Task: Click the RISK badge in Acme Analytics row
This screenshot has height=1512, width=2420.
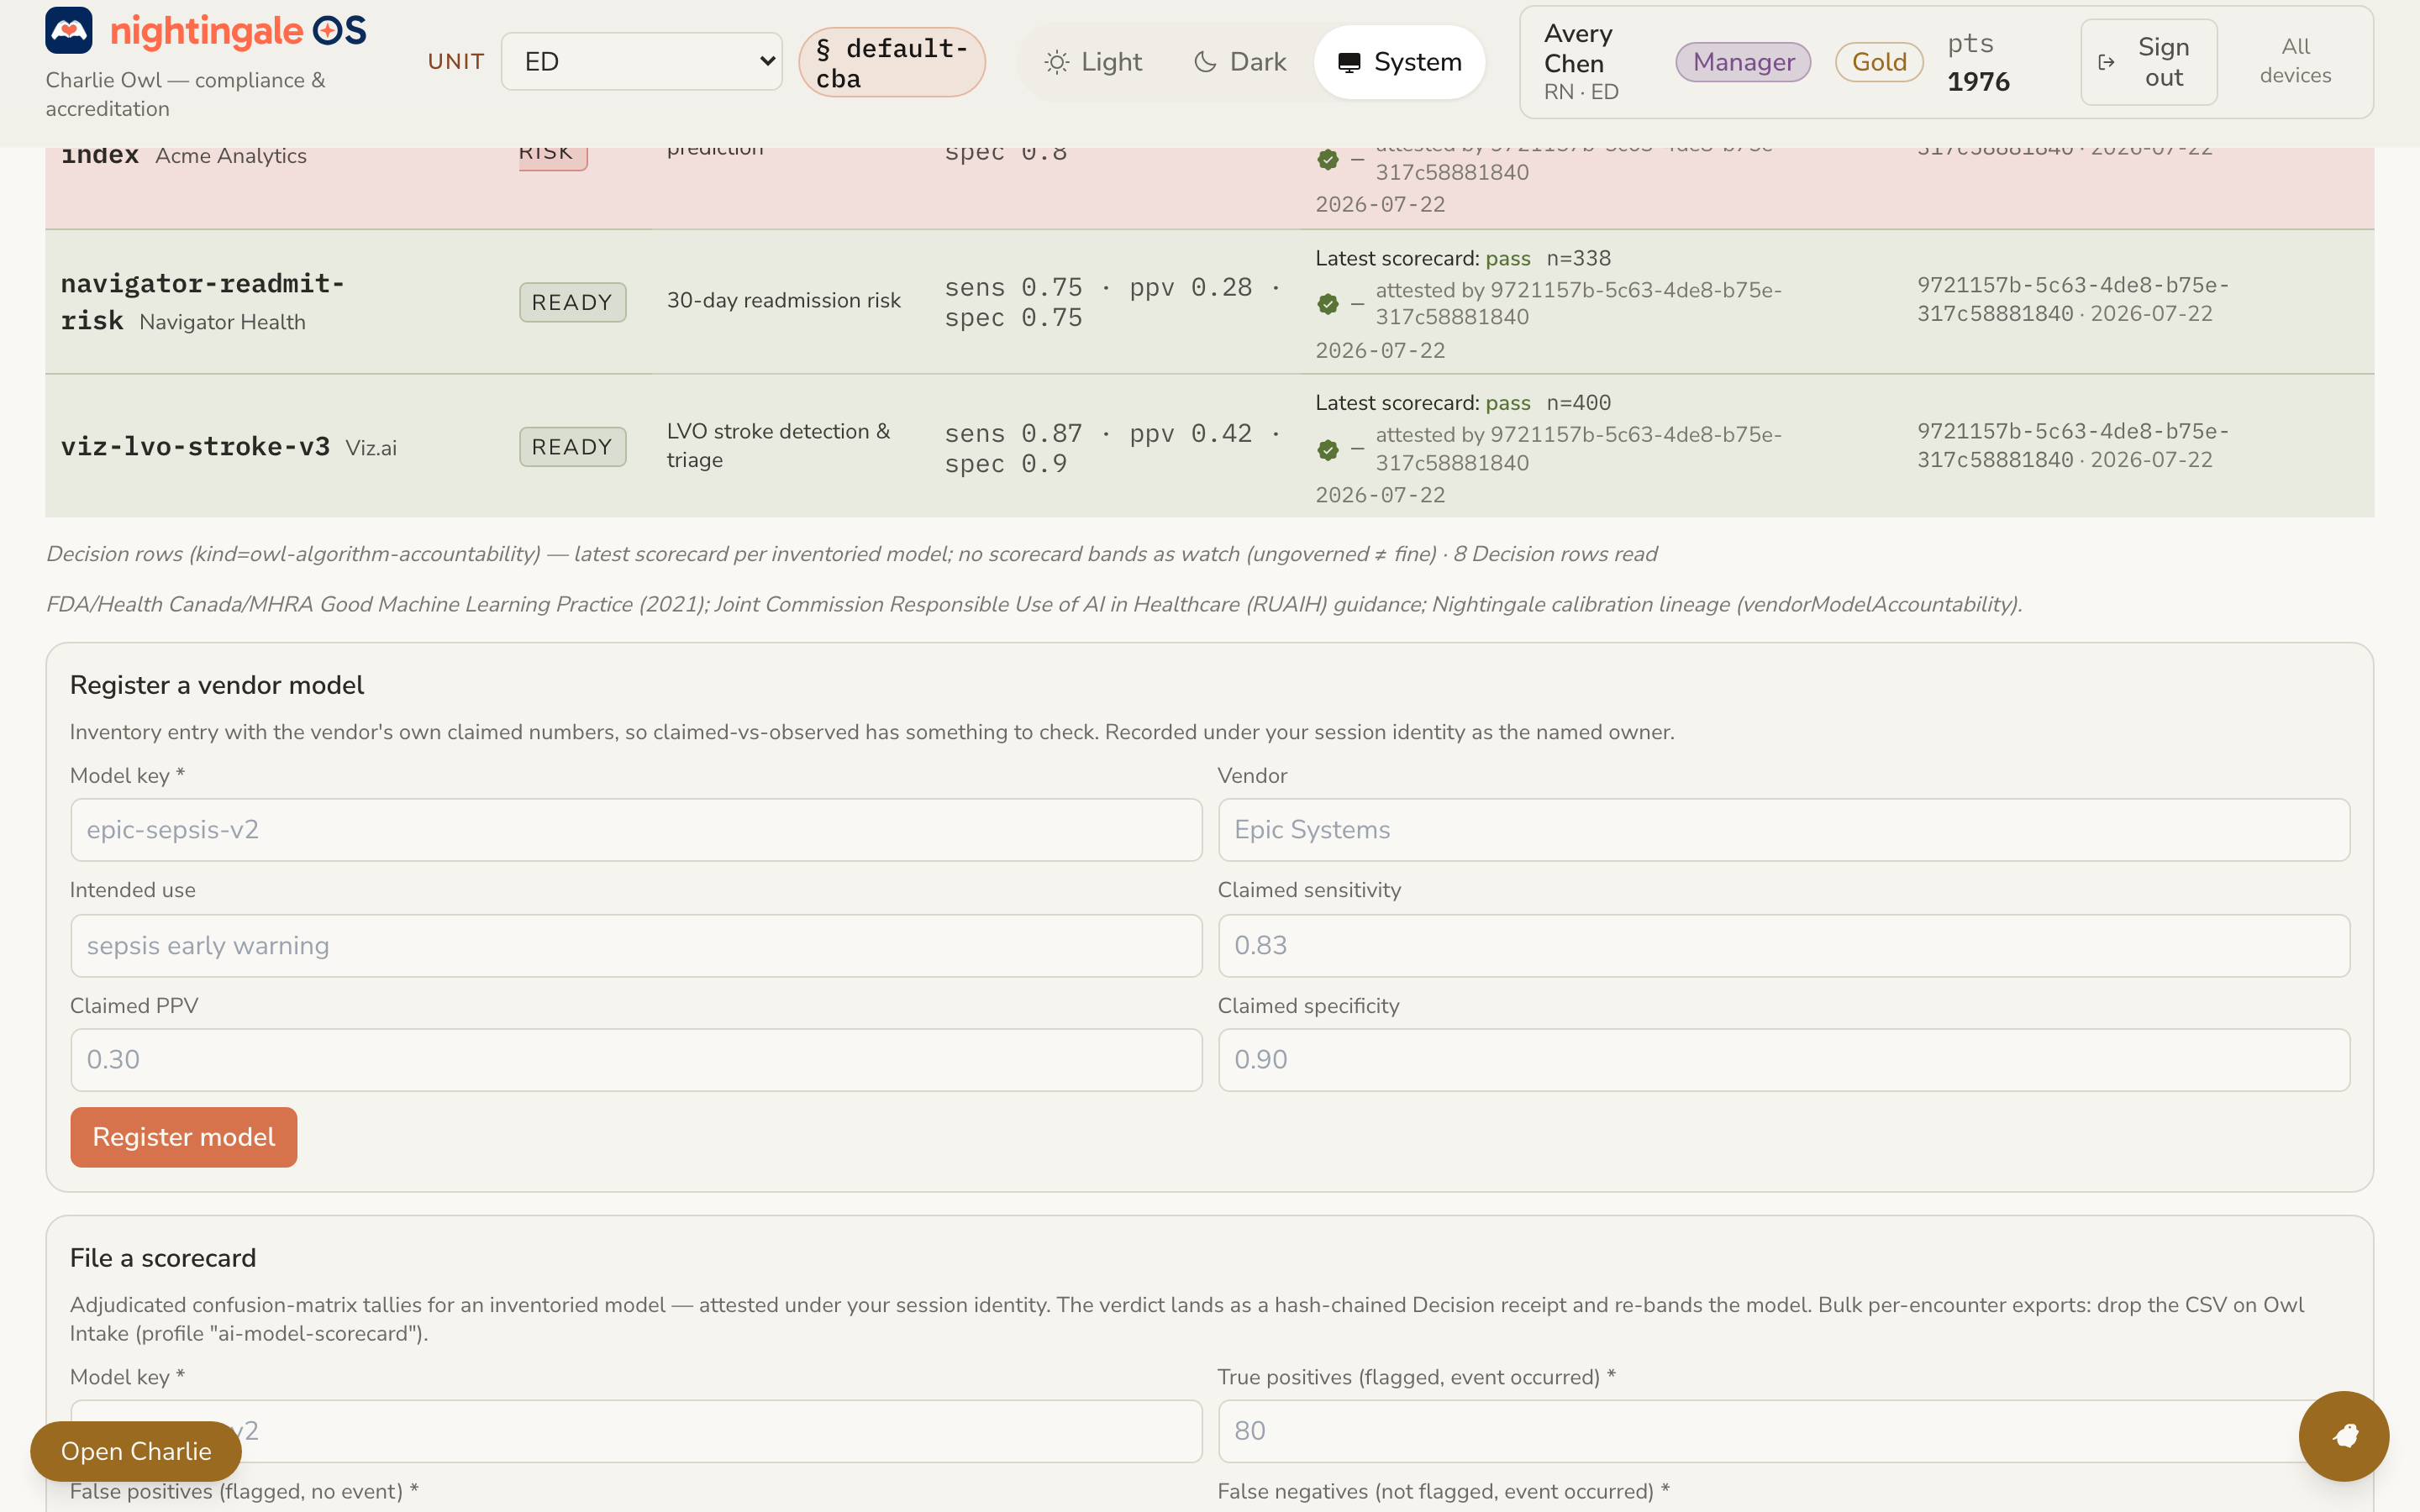Action: point(552,158)
